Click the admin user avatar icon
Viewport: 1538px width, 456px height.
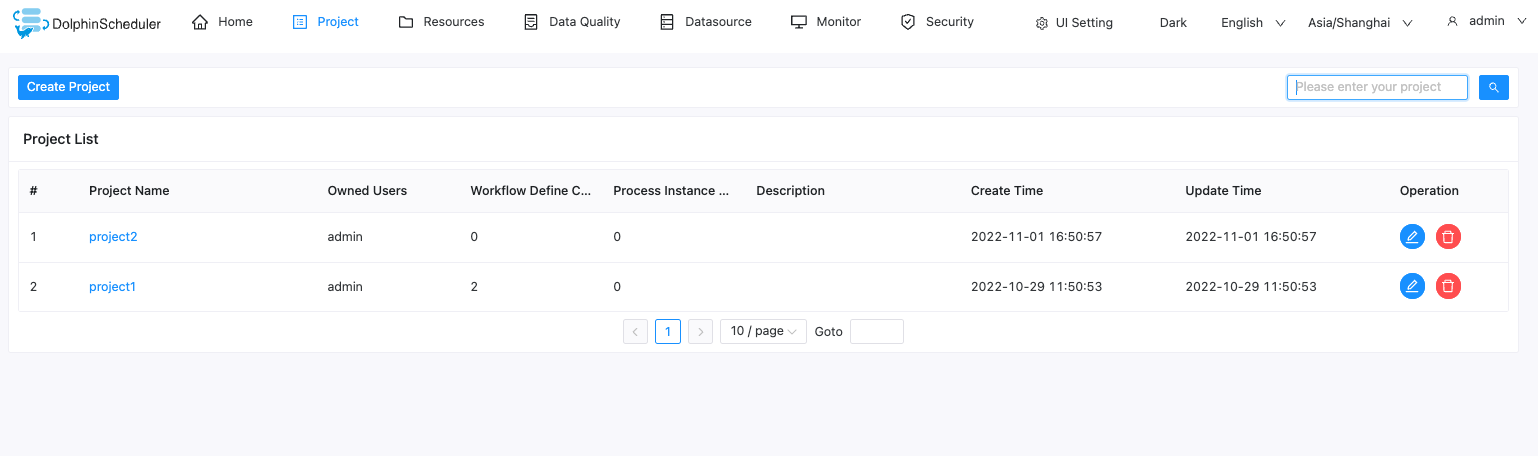1453,21
